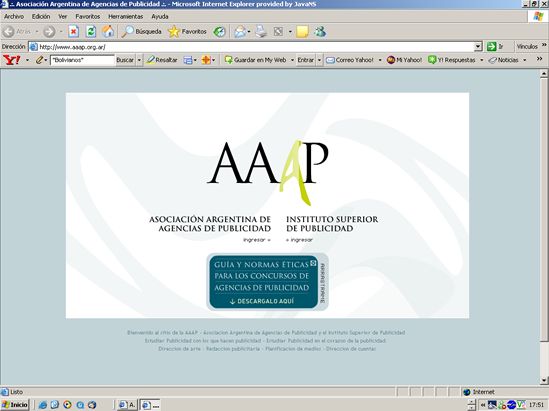
Task: Click the Internet zone indicator in status bar
Action: click(479, 392)
